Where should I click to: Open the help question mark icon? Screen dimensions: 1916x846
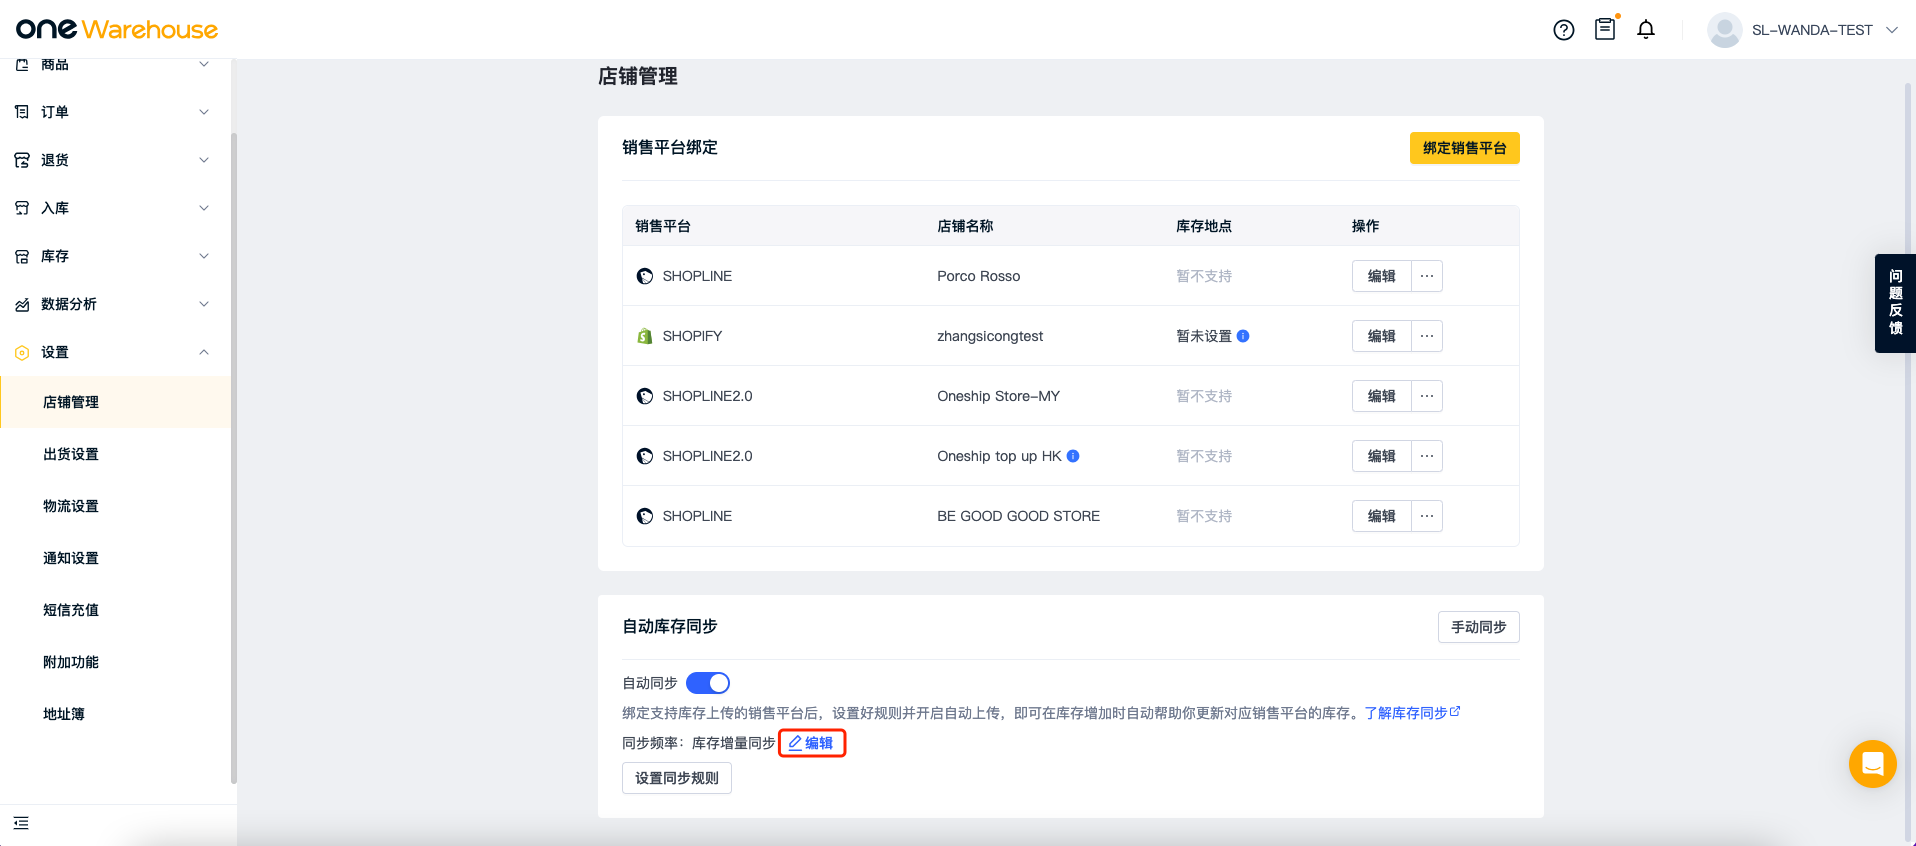point(1564,30)
